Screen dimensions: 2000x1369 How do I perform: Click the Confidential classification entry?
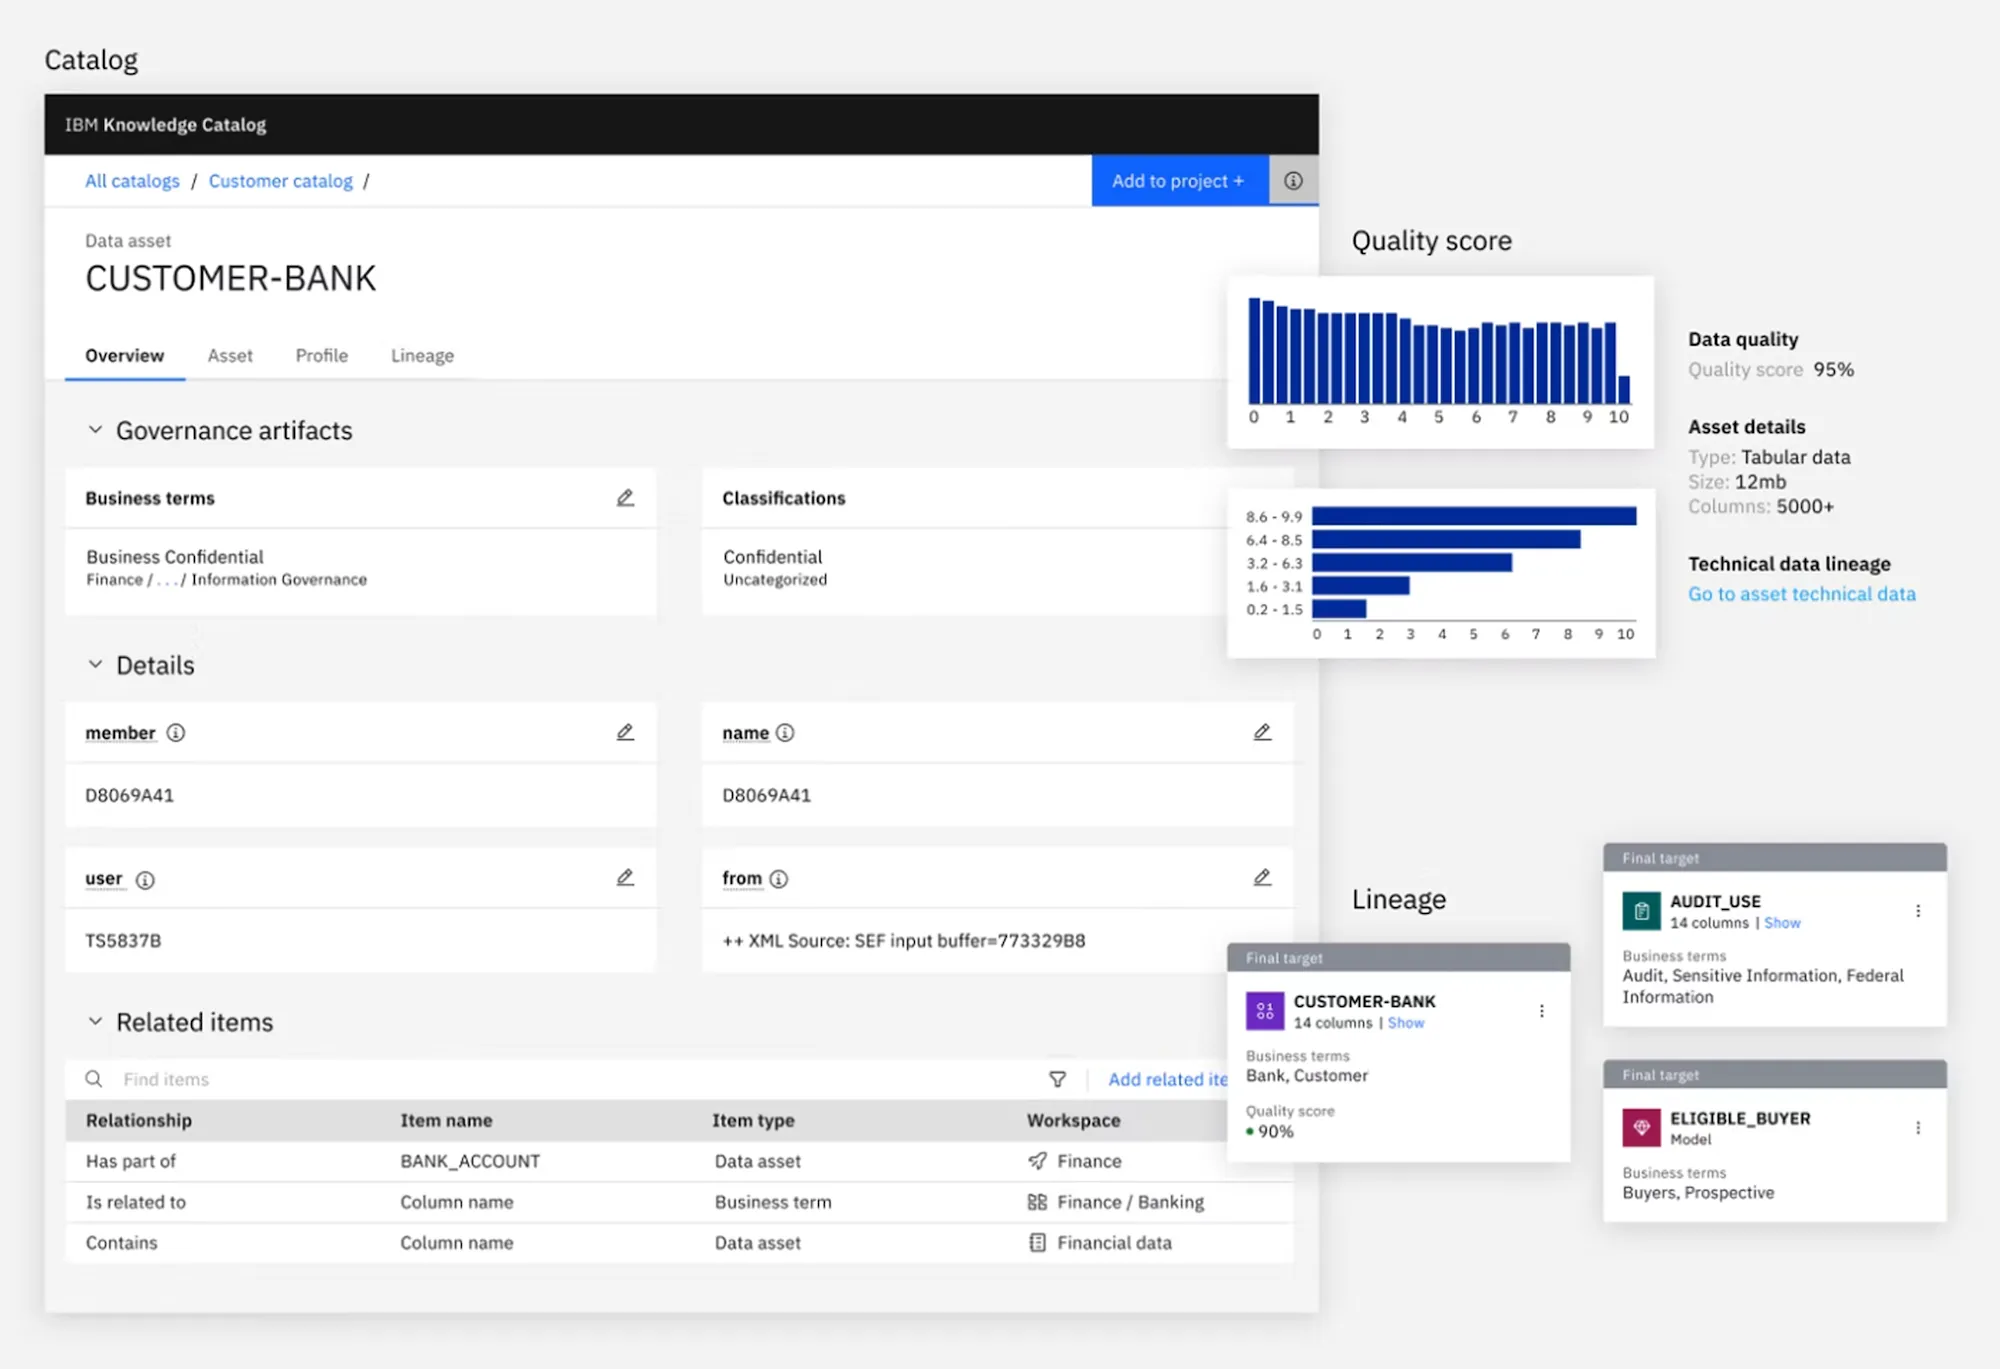(772, 557)
